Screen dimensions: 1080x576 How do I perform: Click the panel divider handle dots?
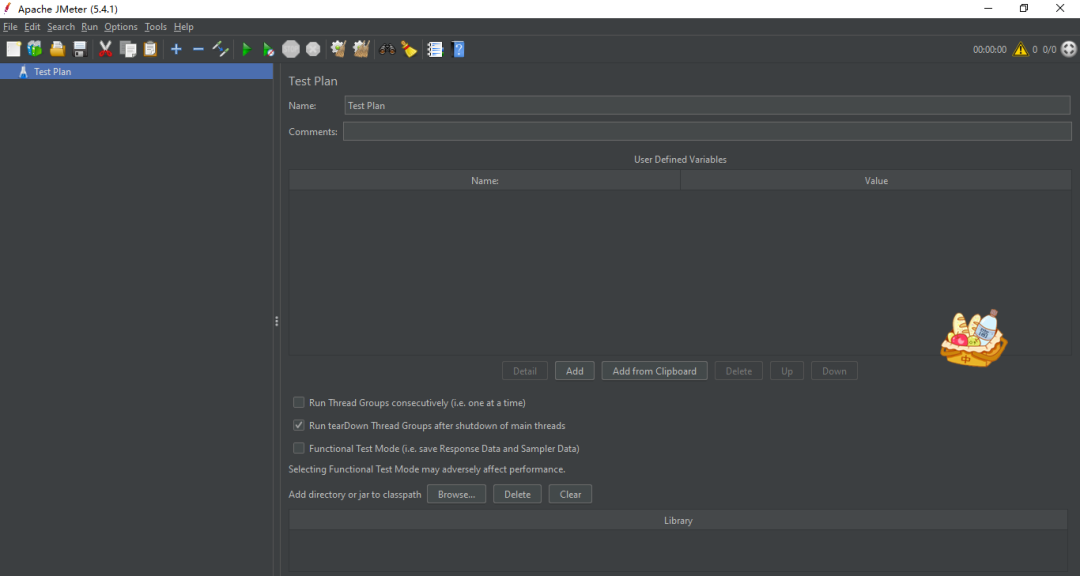coord(277,321)
